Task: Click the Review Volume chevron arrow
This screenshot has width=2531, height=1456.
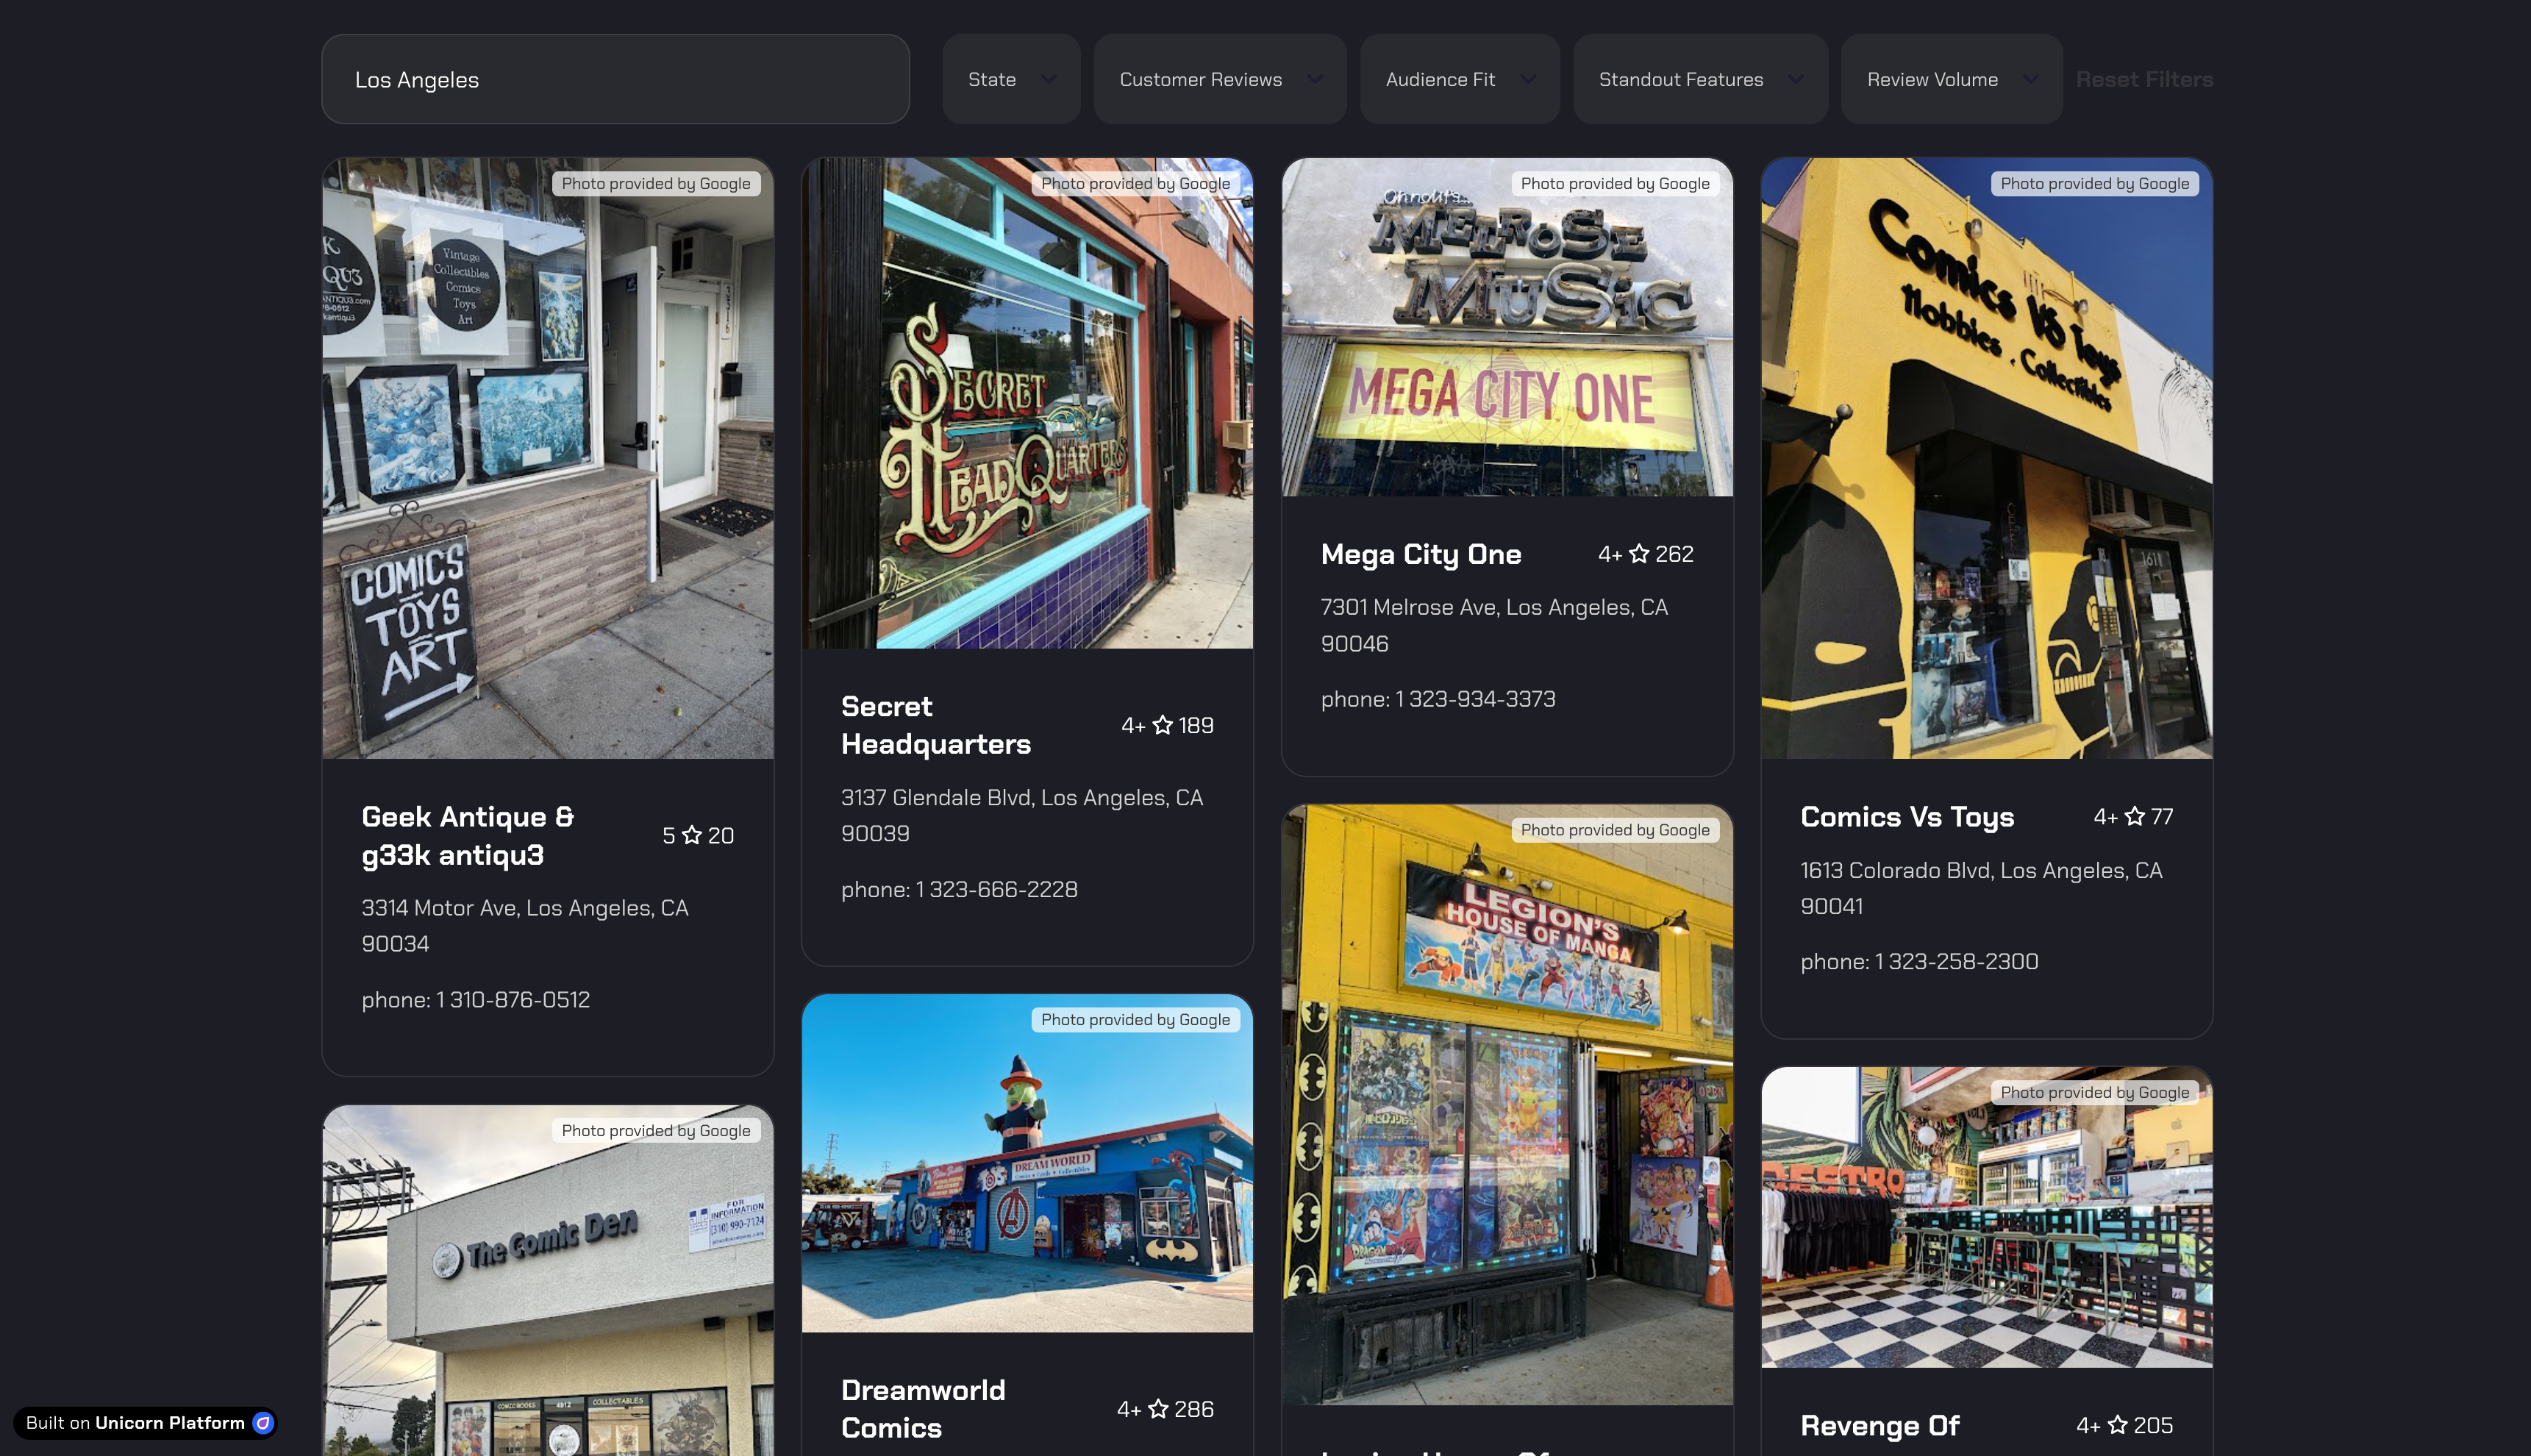Action: tap(2030, 79)
